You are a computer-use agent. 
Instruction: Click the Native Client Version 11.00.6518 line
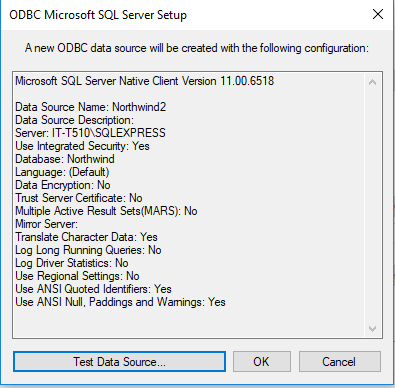145,81
